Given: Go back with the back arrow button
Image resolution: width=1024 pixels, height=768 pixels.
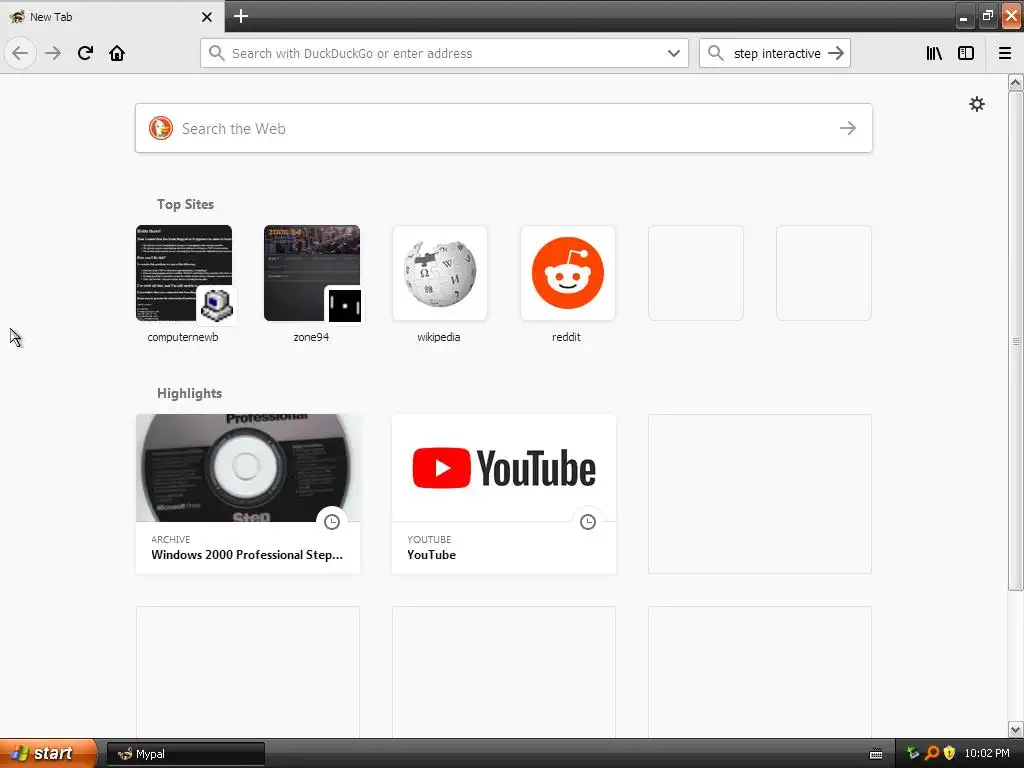Looking at the screenshot, I should tap(20, 53).
